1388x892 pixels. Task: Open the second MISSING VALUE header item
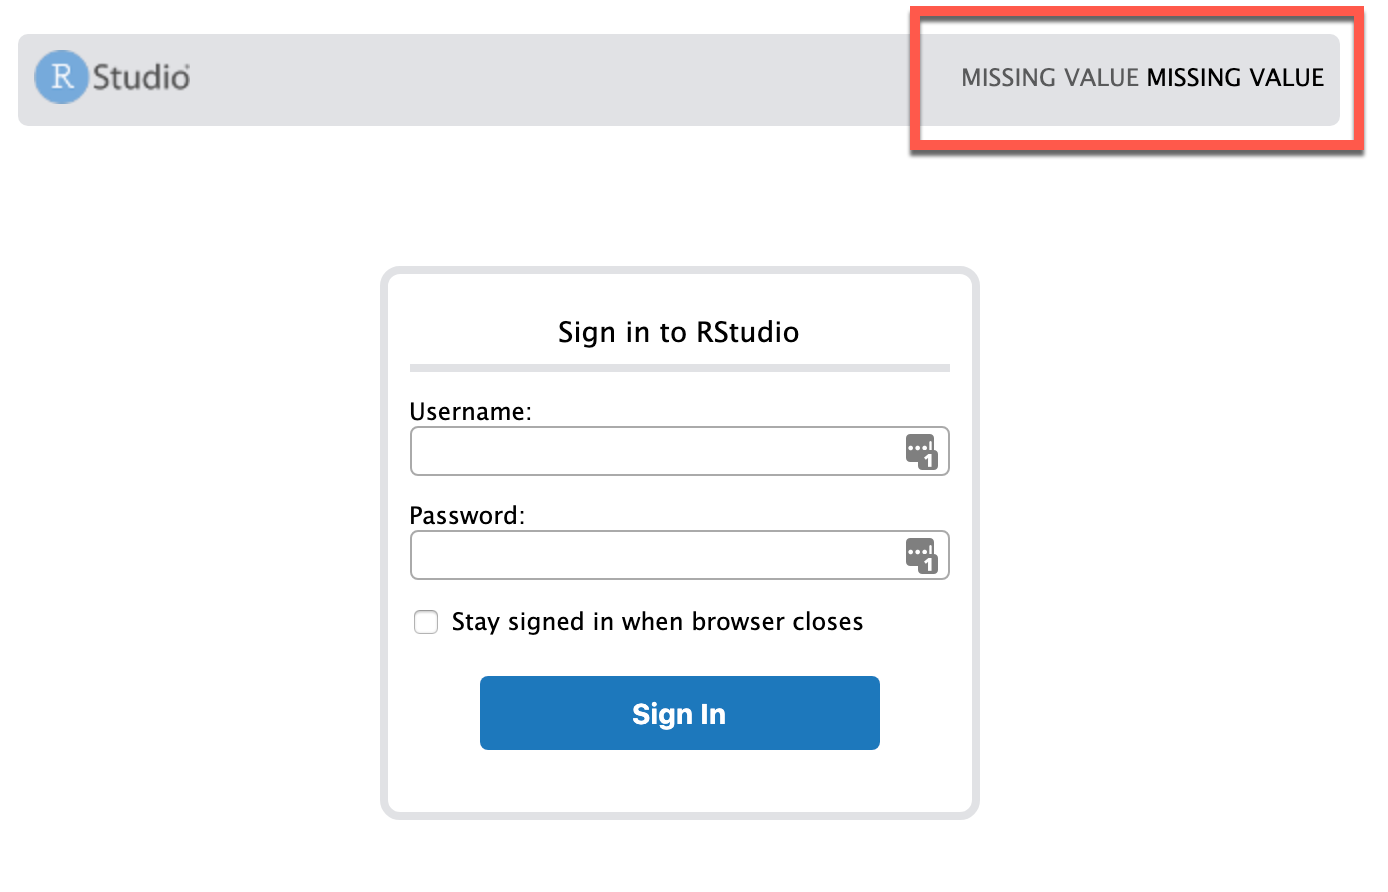point(1234,77)
